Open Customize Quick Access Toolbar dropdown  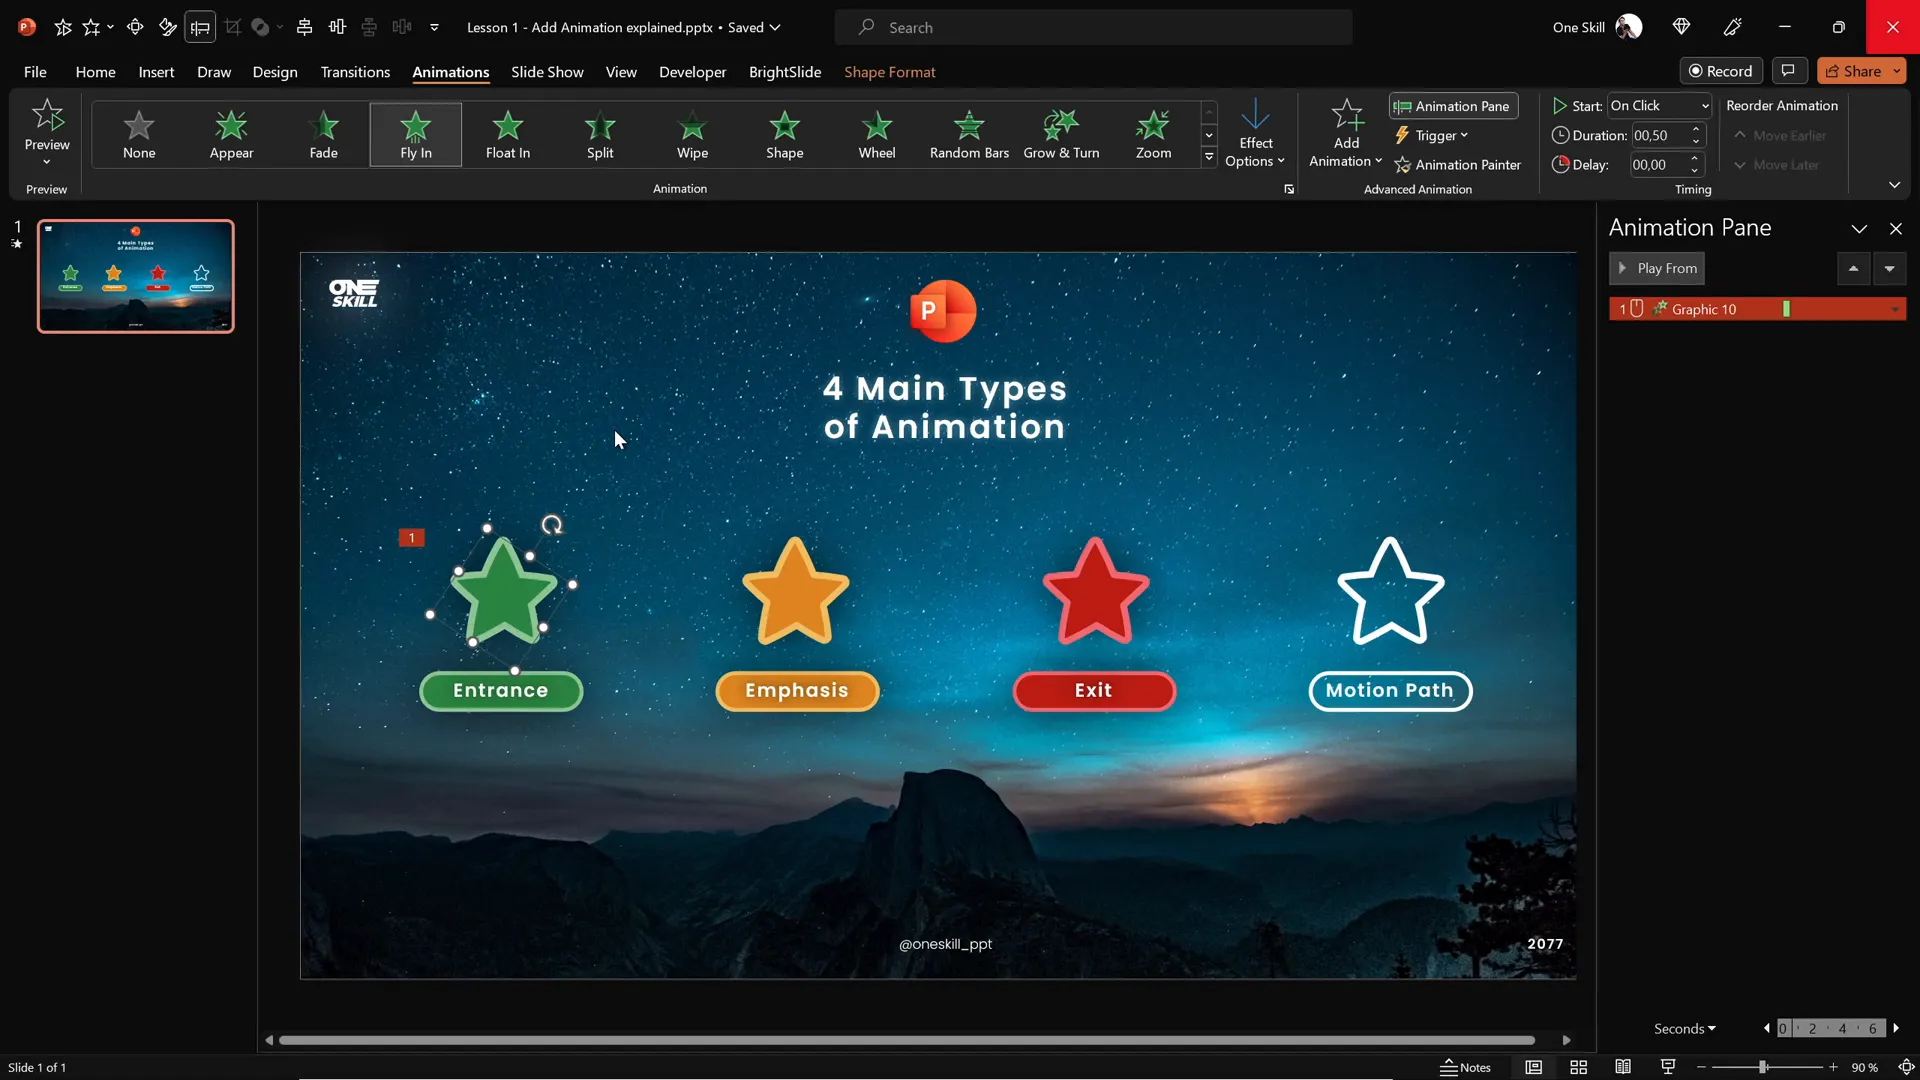click(434, 27)
